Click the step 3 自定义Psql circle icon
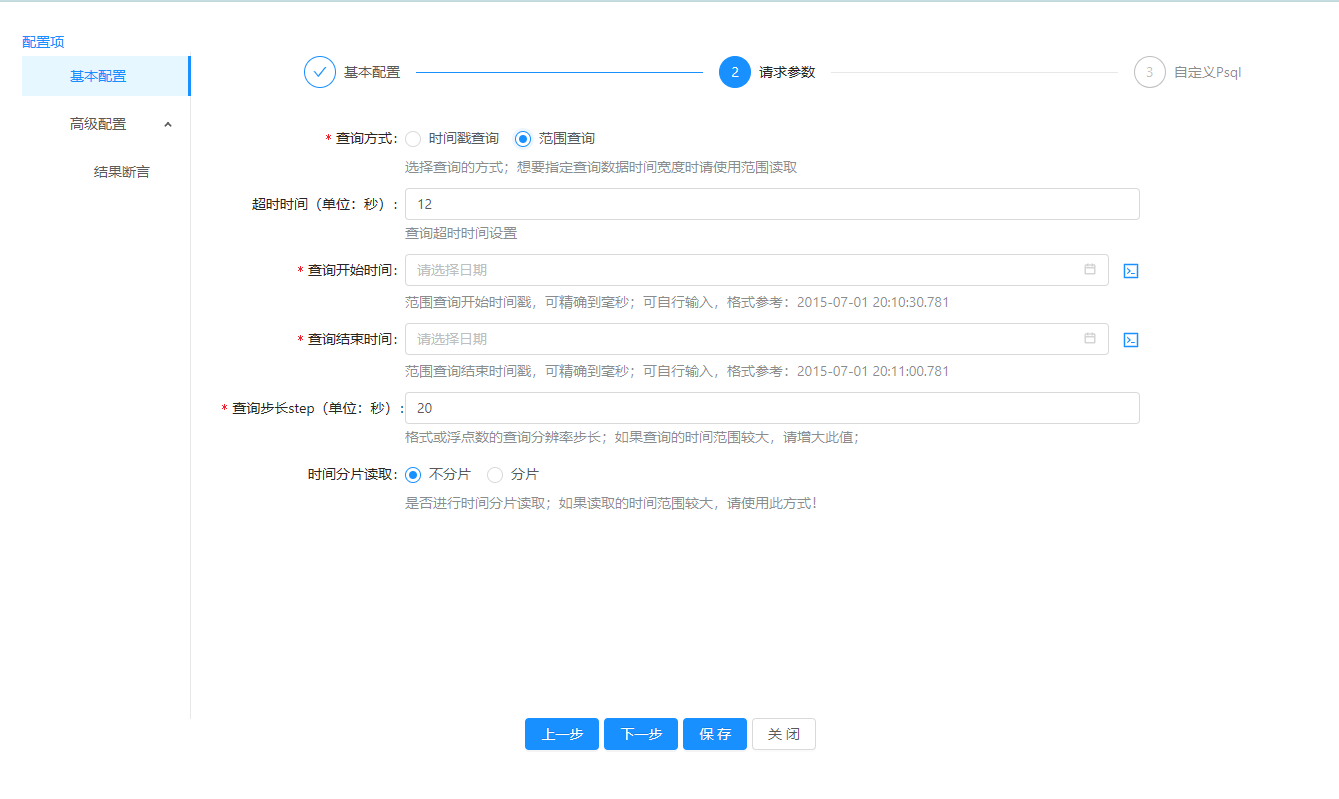Viewport: 1339px width, 799px height. 1149,72
